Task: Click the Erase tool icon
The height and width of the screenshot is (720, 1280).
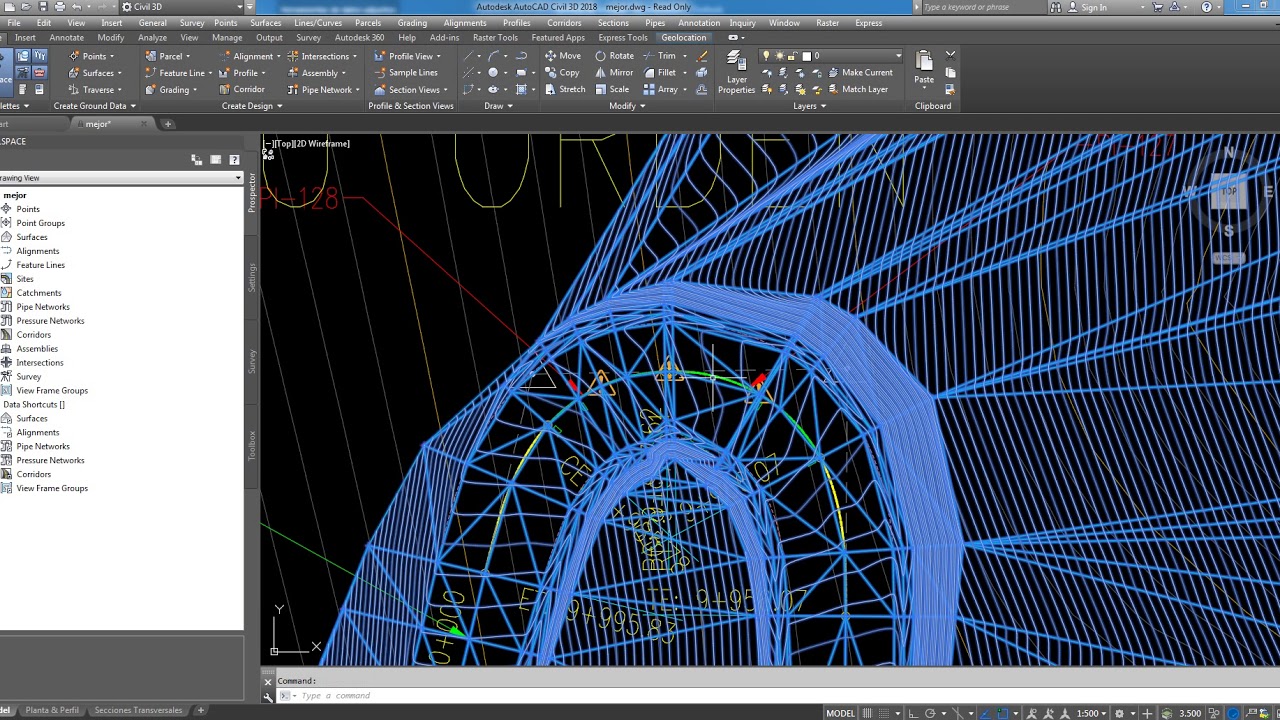Action: click(x=702, y=56)
